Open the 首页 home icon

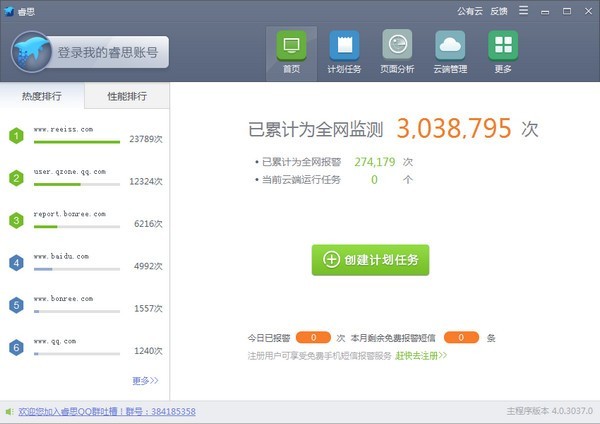[x=291, y=46]
